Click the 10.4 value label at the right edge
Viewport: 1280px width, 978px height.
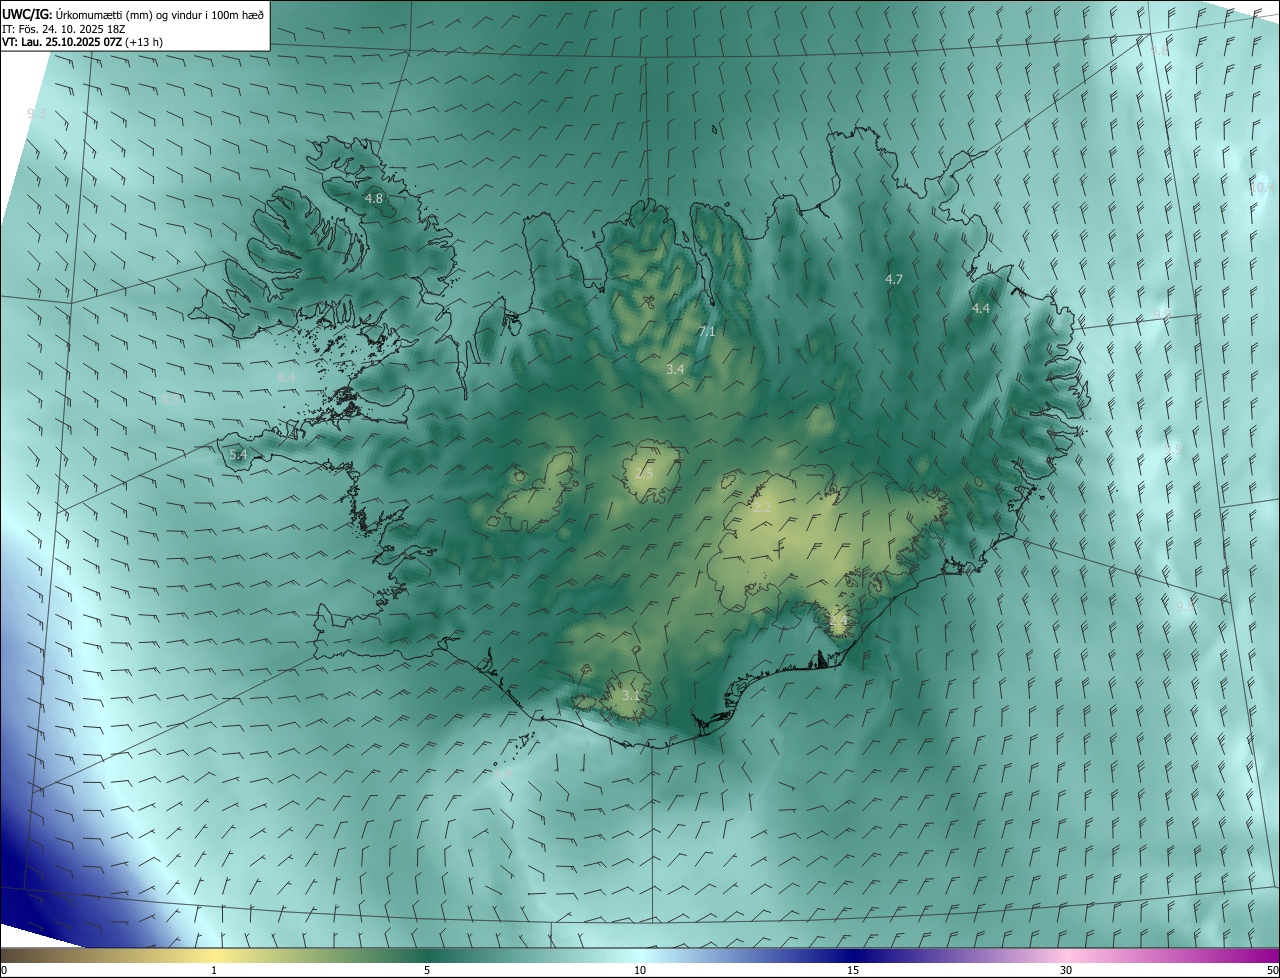click(x=1263, y=187)
